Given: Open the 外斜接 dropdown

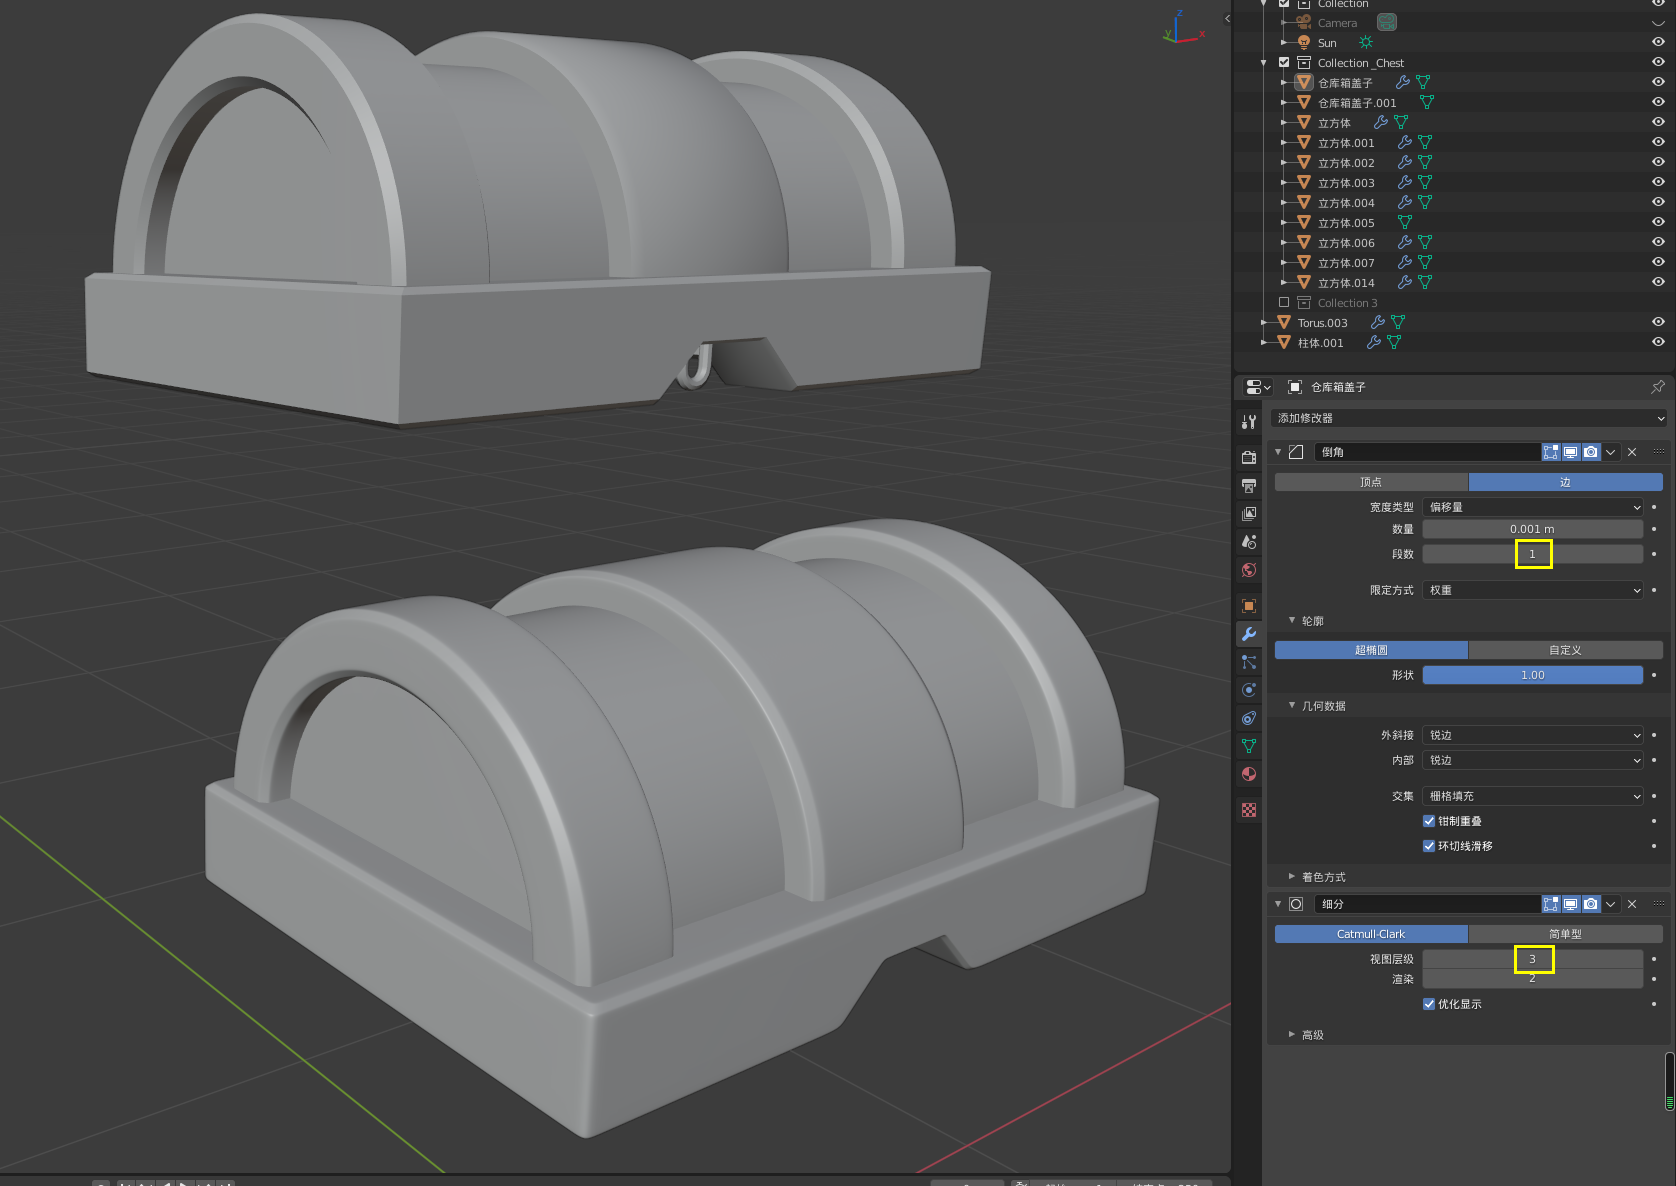Looking at the screenshot, I should (x=1533, y=735).
